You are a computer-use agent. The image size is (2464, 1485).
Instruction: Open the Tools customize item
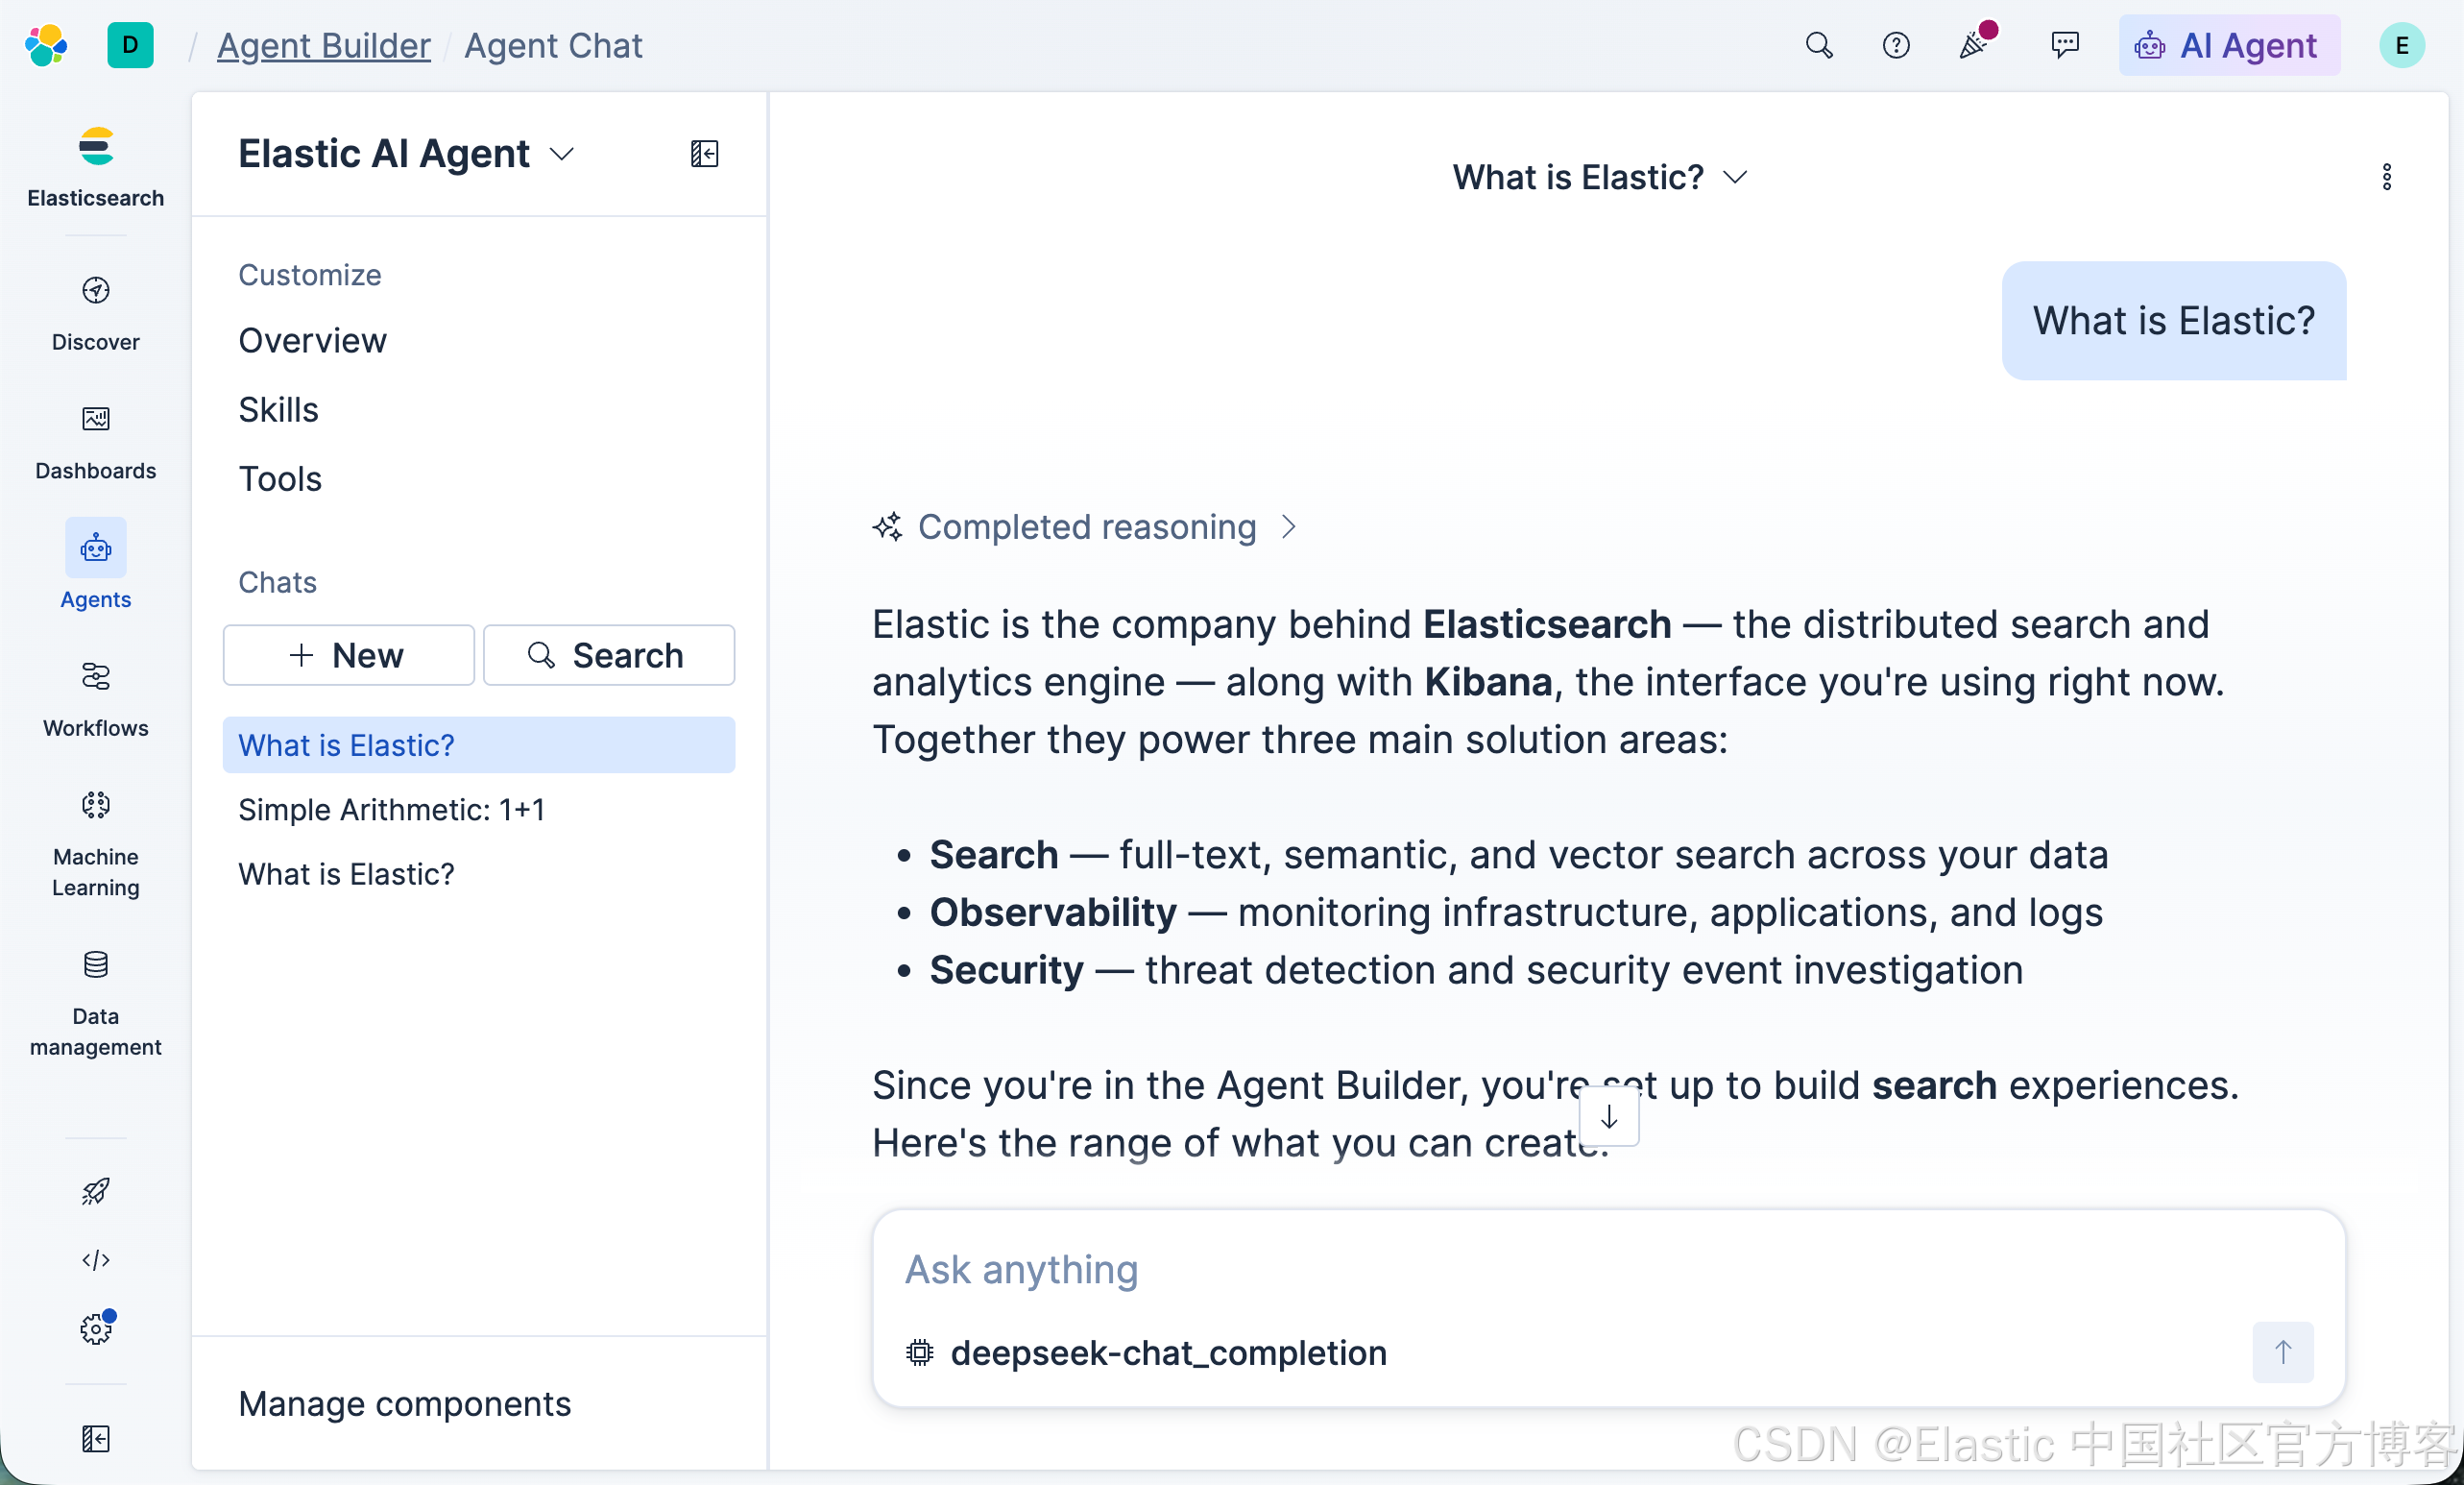coord(280,479)
